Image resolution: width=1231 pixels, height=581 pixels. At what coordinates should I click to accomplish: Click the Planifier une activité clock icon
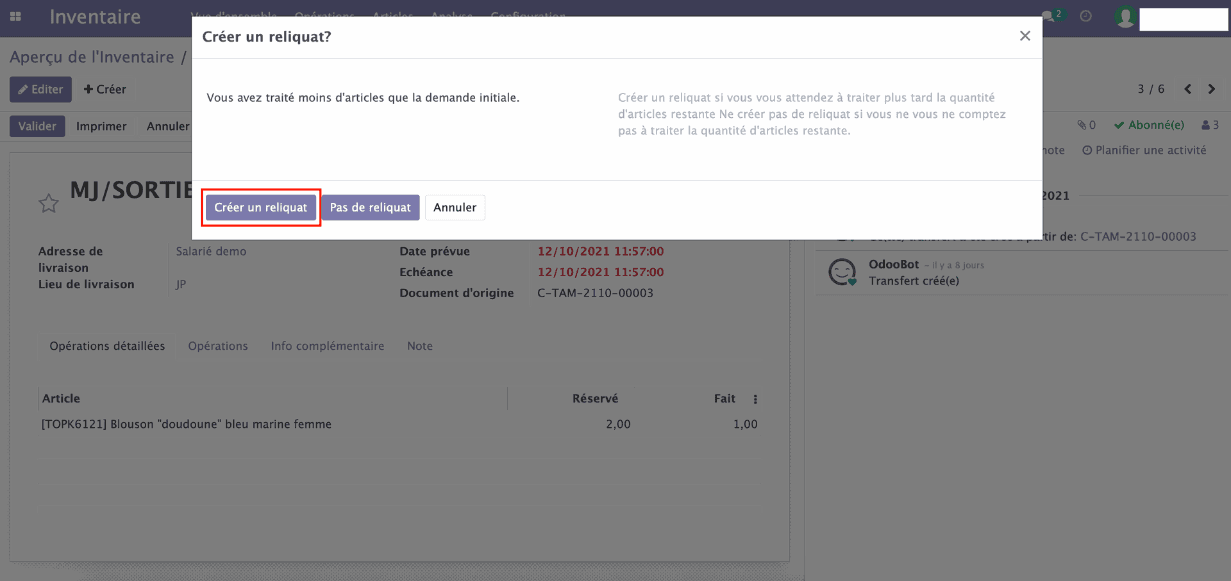(1087, 150)
